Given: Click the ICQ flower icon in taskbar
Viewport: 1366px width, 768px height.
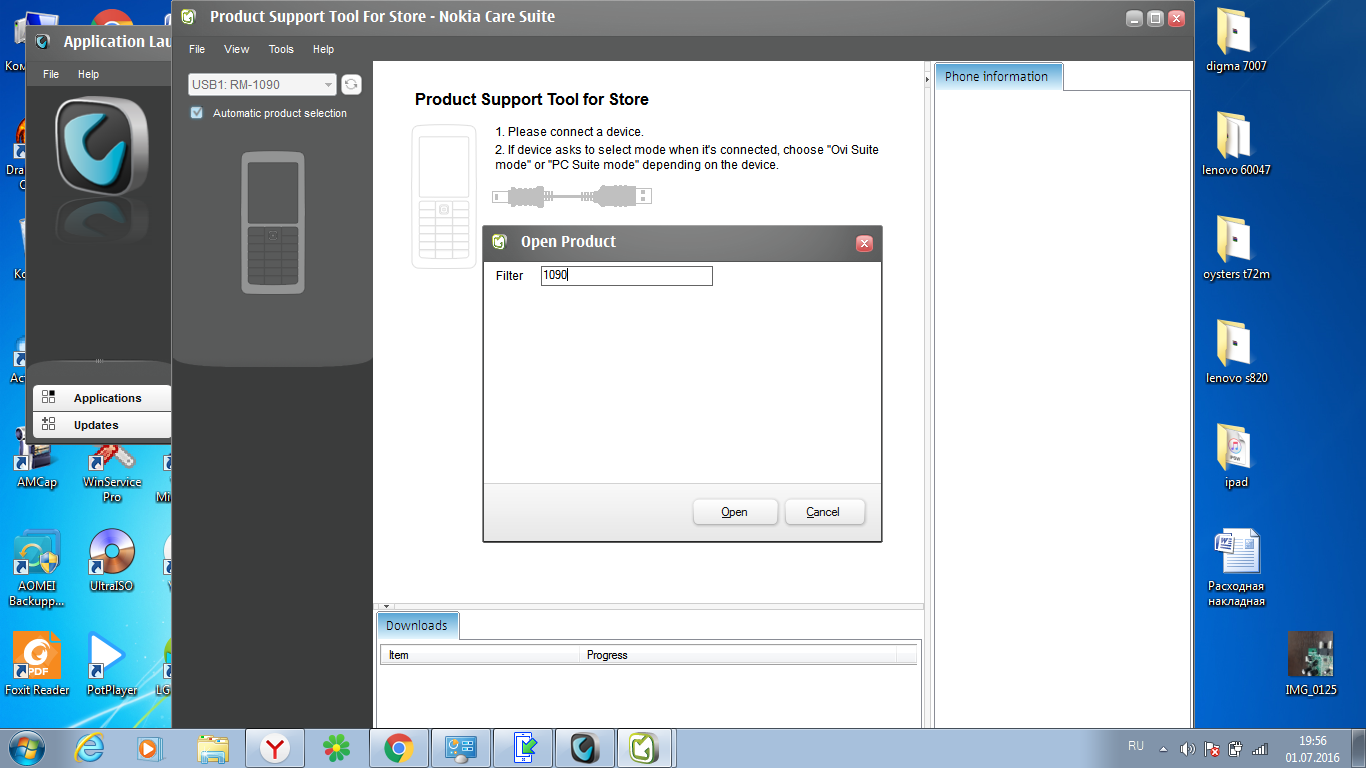Looking at the screenshot, I should coord(336,747).
